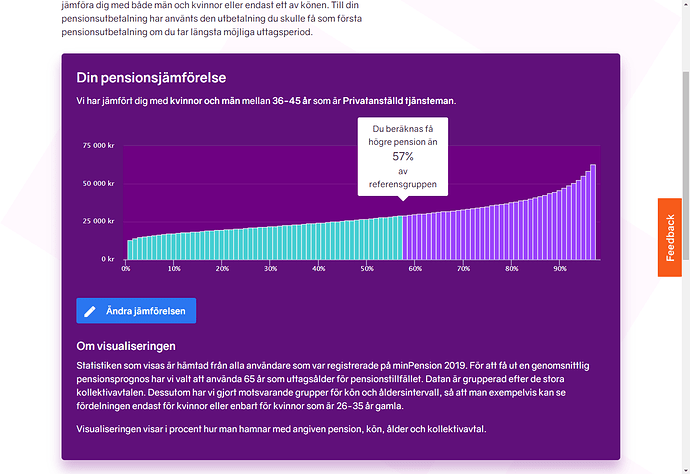Click the 57% value in the tooltip
The image size is (690, 474).
click(403, 156)
